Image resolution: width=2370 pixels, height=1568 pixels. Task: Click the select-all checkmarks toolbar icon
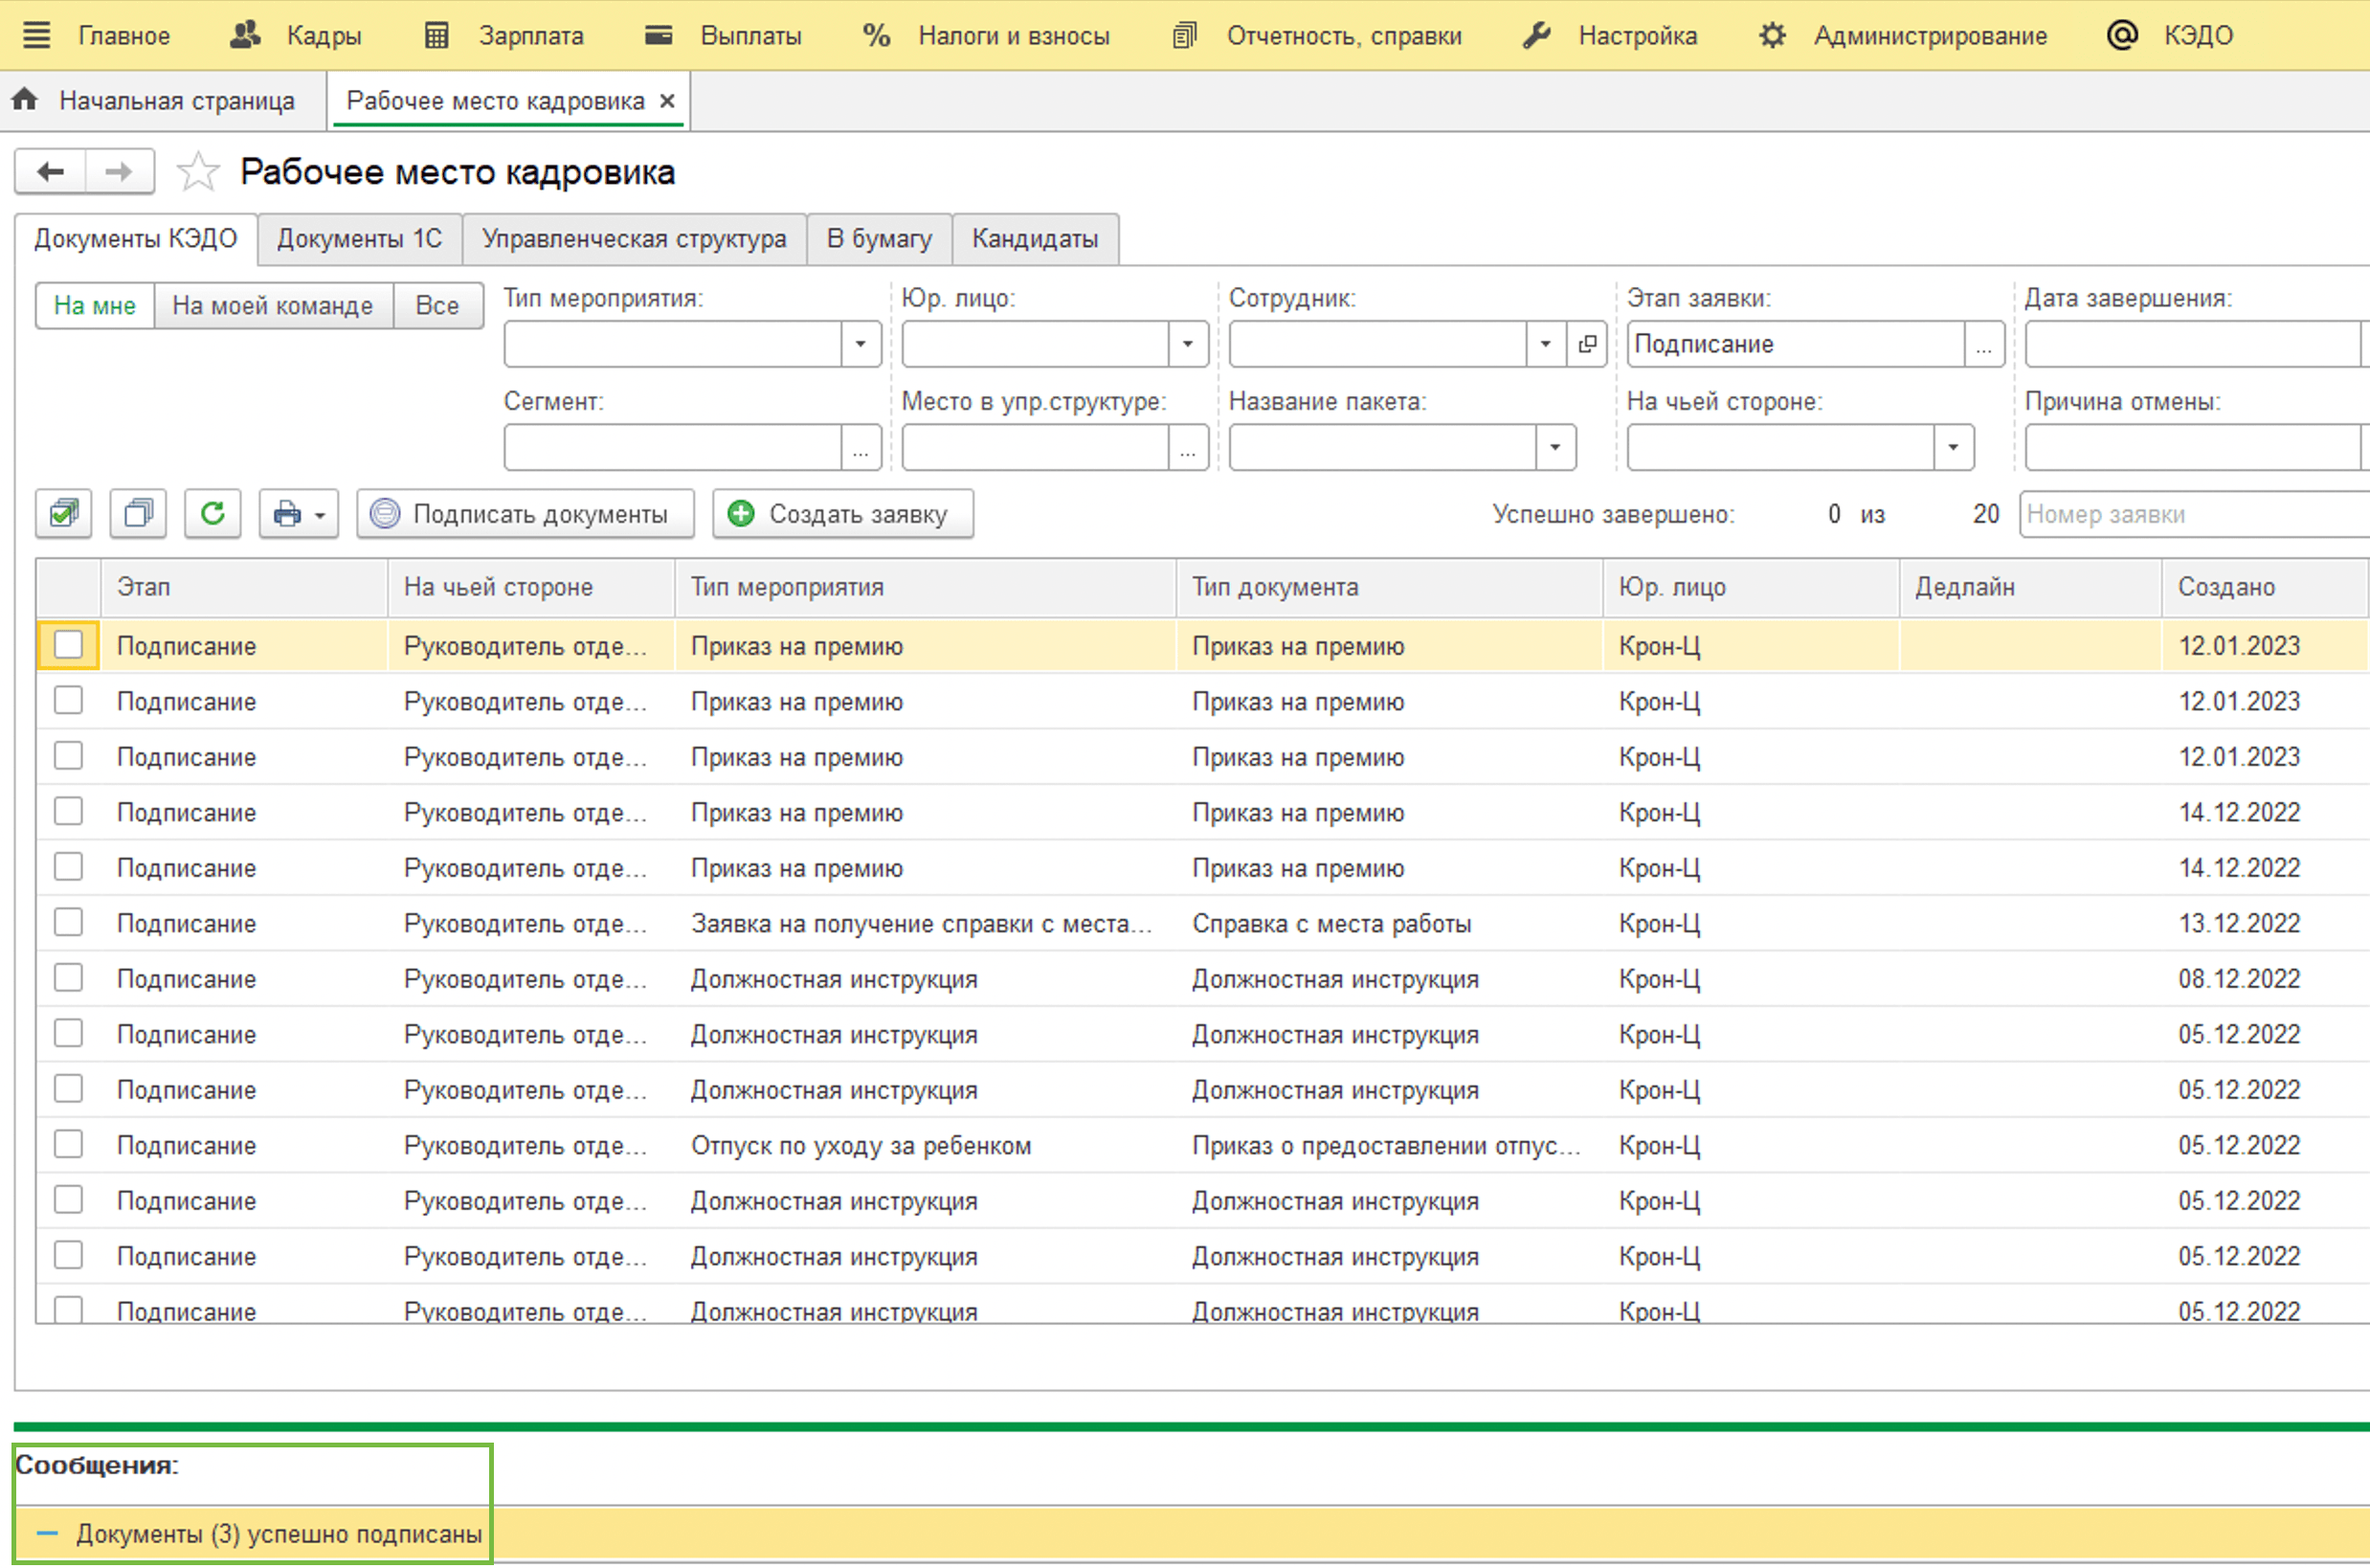point(64,514)
